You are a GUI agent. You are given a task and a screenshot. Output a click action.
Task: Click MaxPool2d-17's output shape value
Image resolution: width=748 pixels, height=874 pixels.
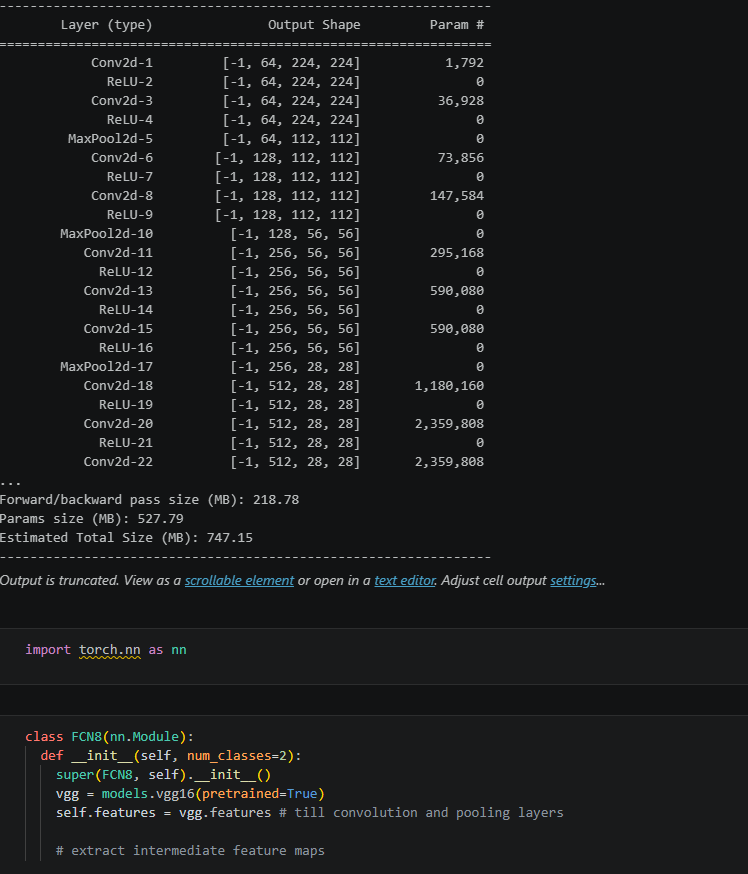coord(295,366)
